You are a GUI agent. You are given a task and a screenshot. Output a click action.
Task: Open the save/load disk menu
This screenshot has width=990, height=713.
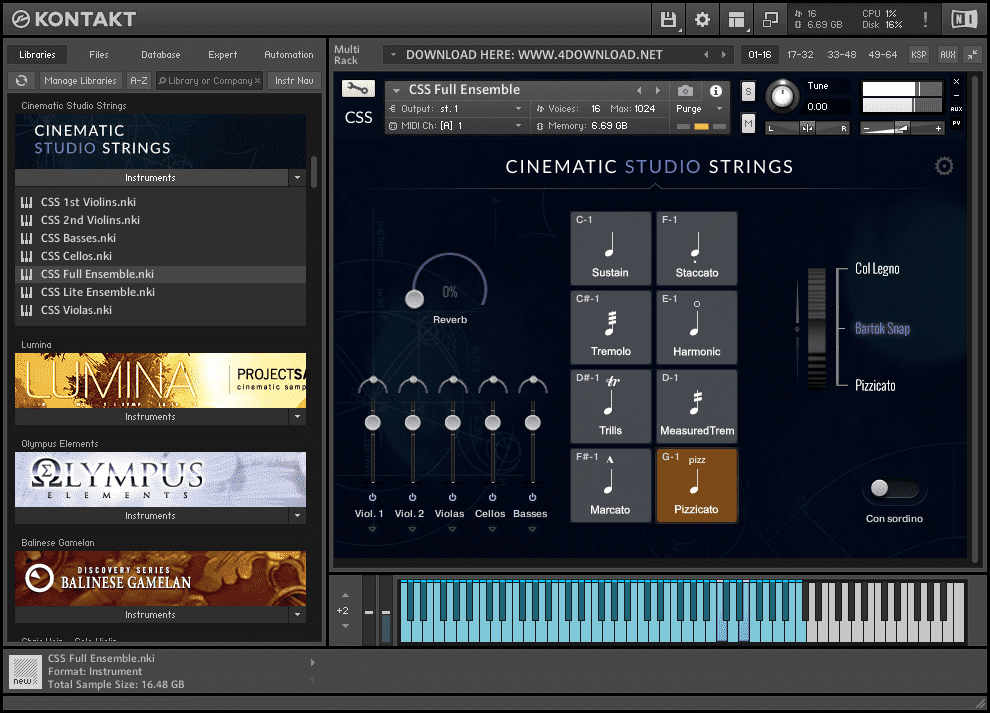coord(668,20)
